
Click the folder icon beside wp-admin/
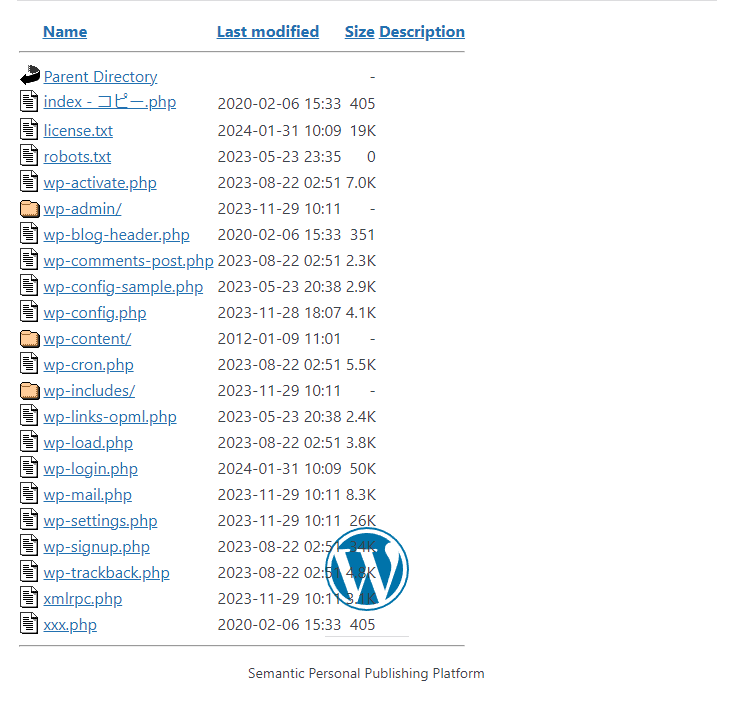(30, 208)
